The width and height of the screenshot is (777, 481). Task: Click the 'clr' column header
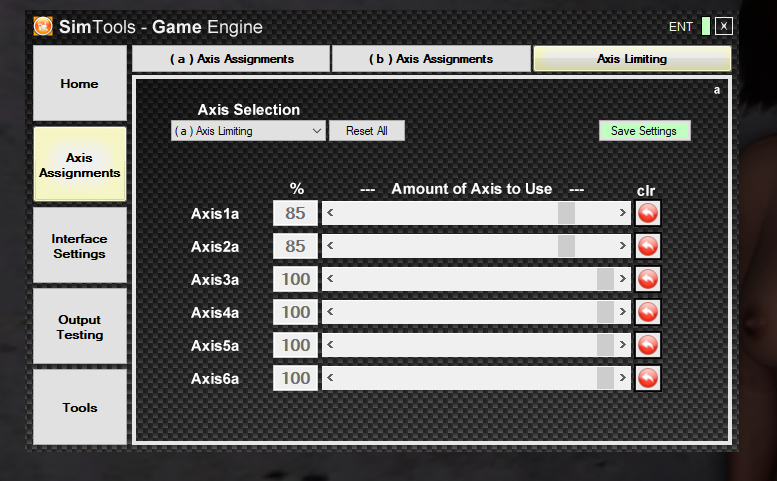(x=646, y=191)
